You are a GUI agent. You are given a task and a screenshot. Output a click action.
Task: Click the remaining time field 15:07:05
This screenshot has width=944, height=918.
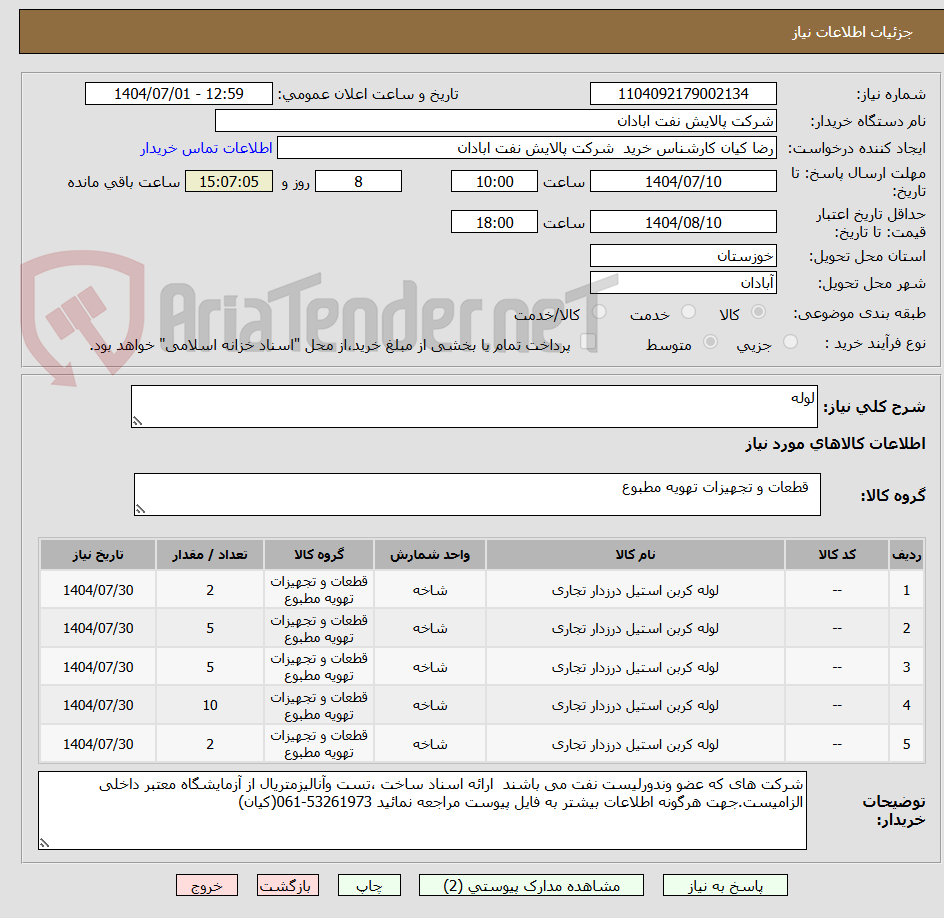229,181
